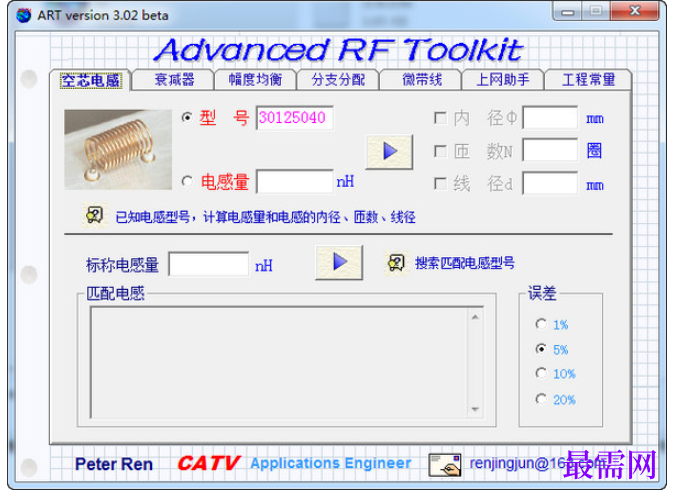
Task: Click the ART application icon in title bar
Action: 24,15
